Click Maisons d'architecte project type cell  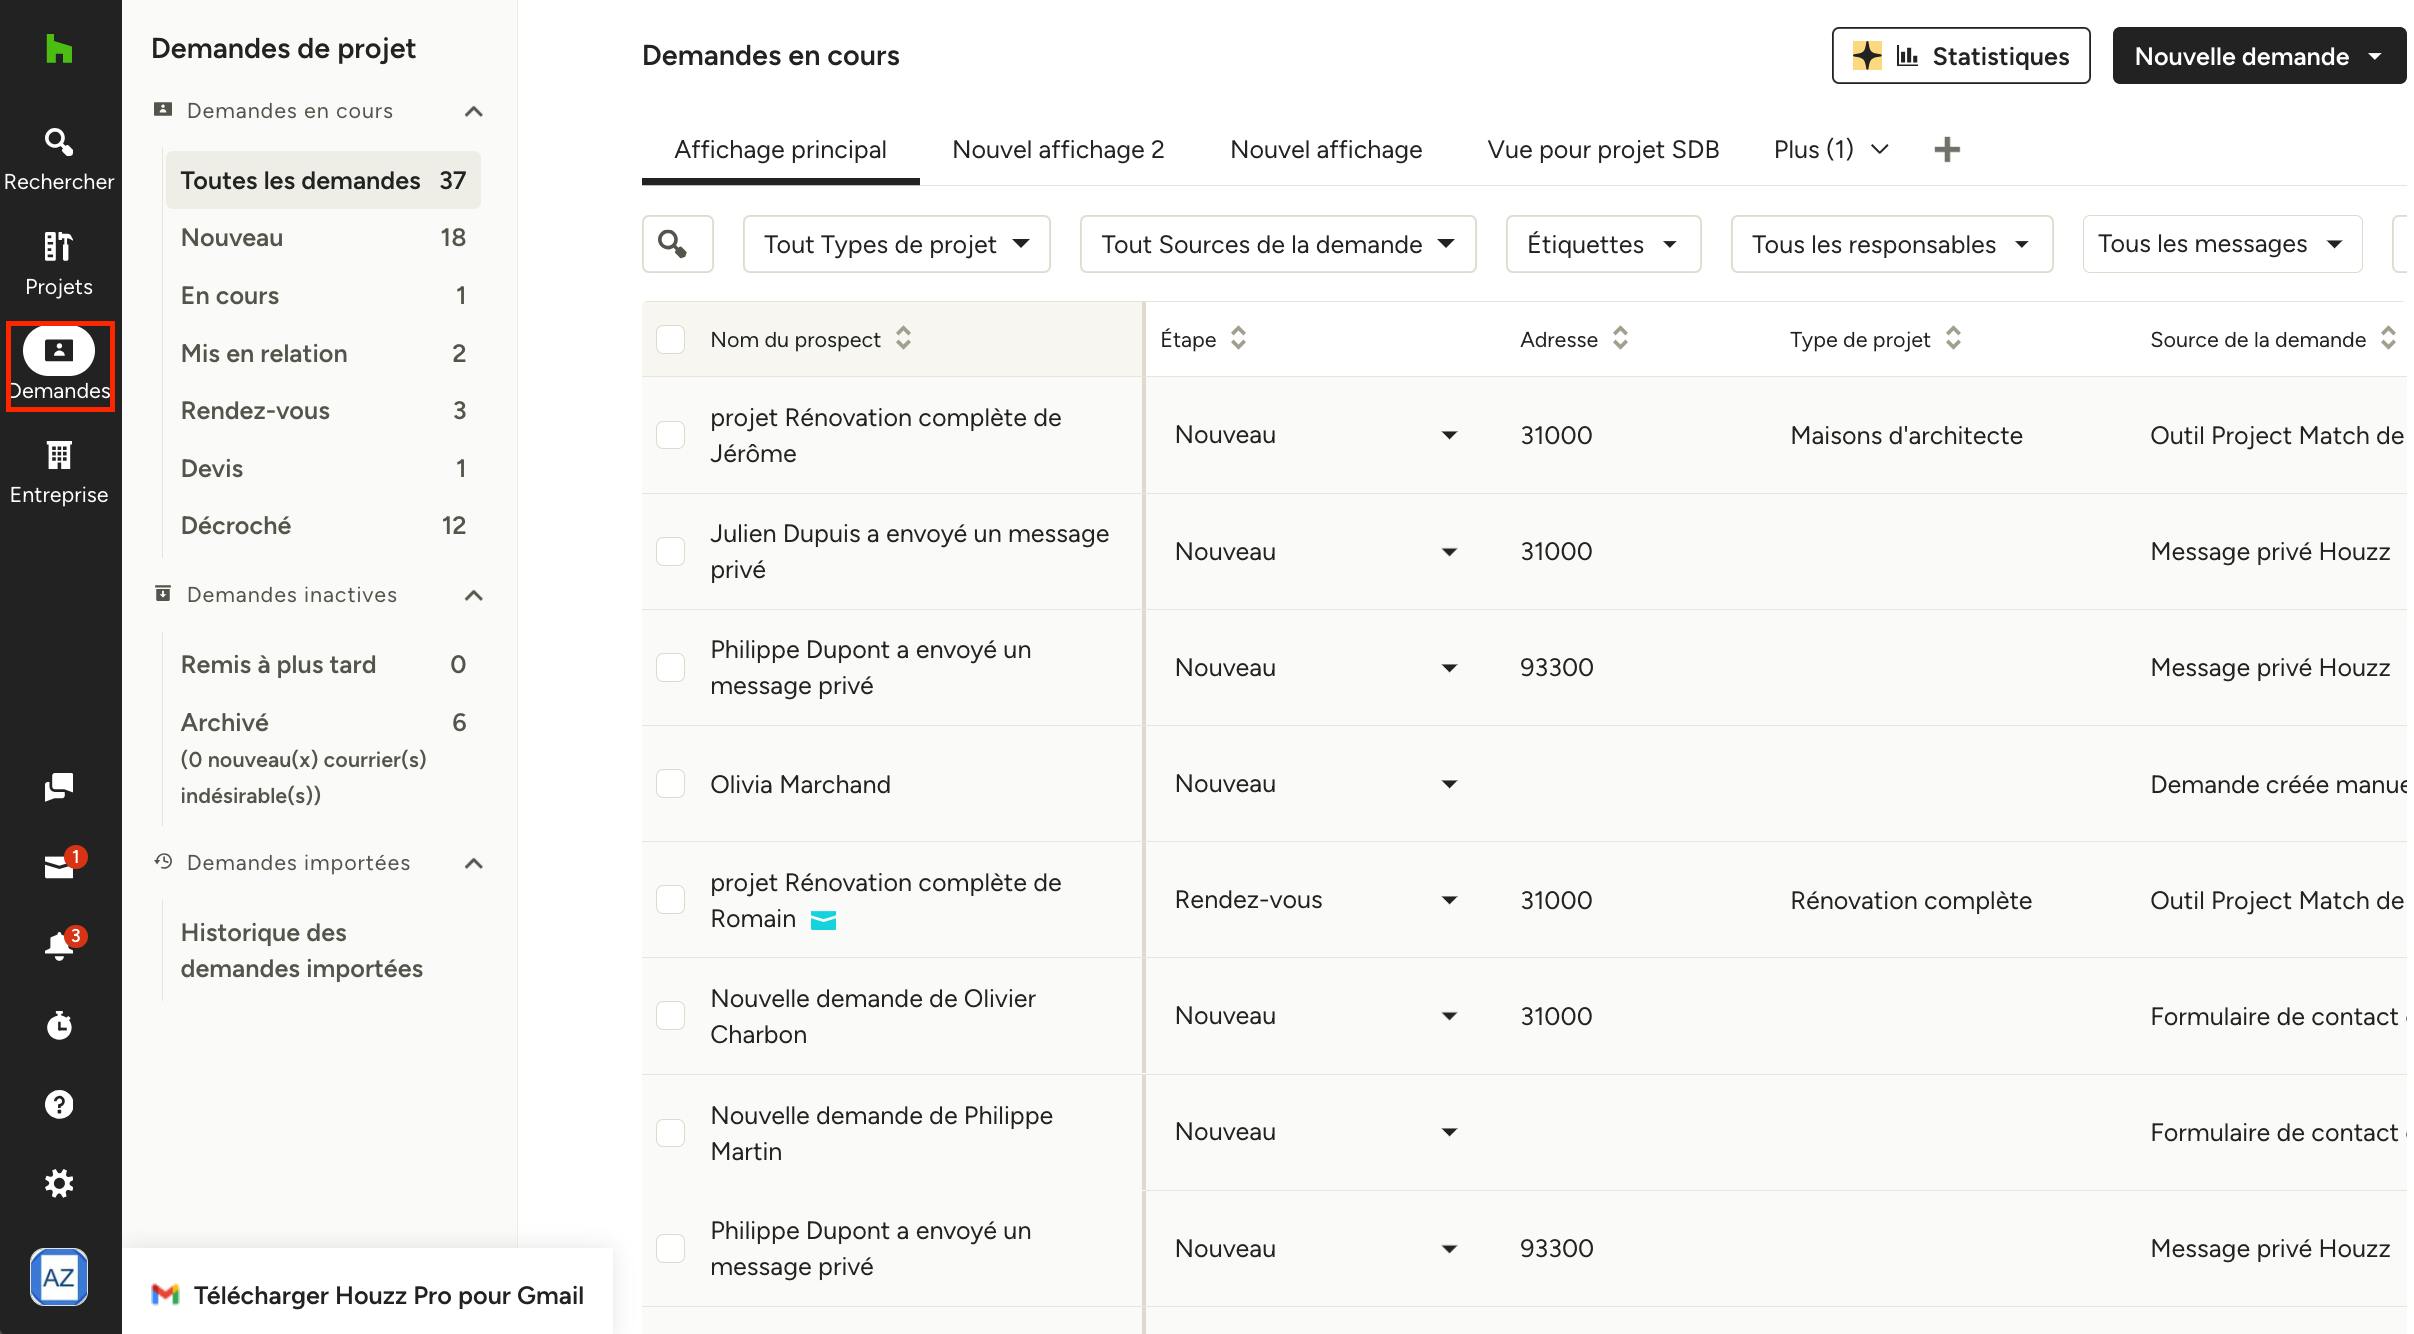[1906, 435]
